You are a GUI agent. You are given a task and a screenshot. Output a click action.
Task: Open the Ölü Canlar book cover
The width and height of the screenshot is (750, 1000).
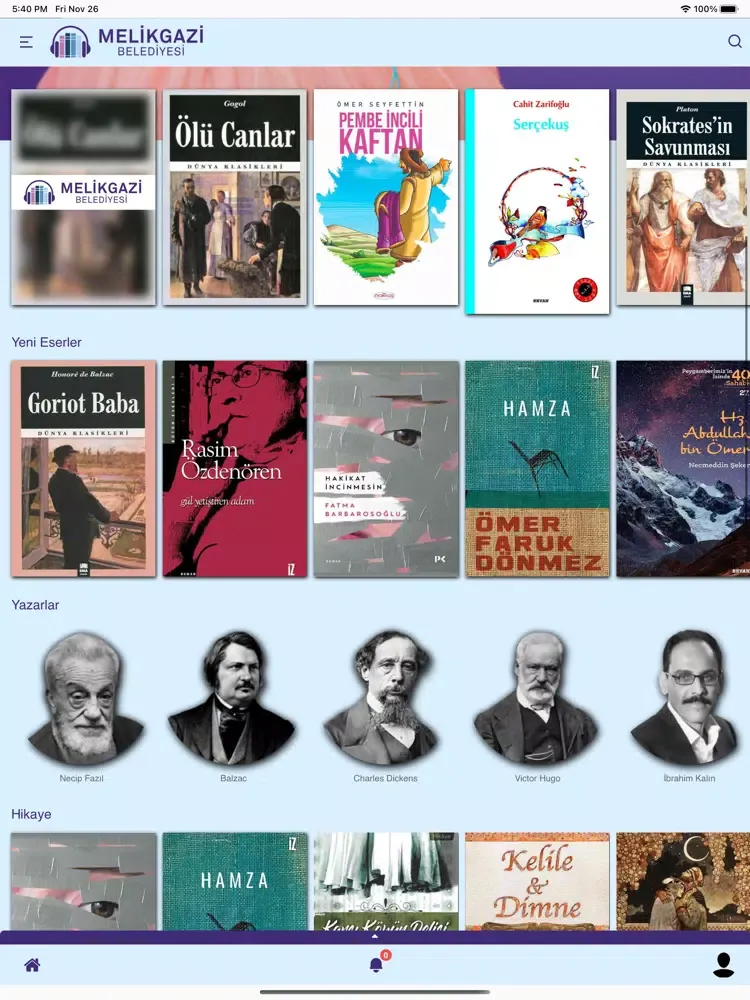235,197
